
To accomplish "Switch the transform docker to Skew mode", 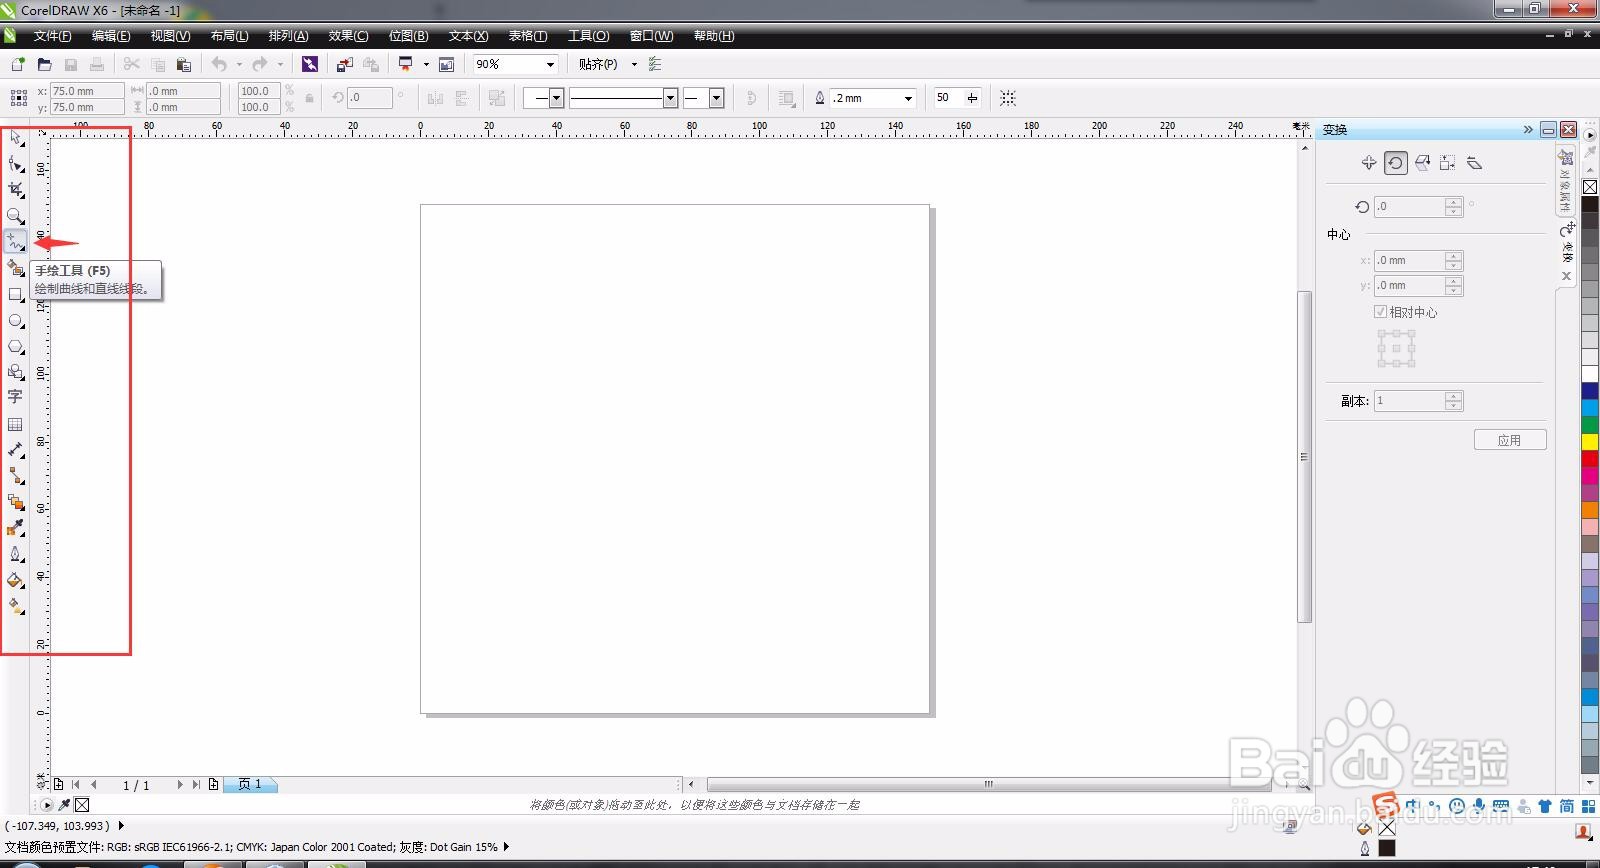I will point(1474,163).
